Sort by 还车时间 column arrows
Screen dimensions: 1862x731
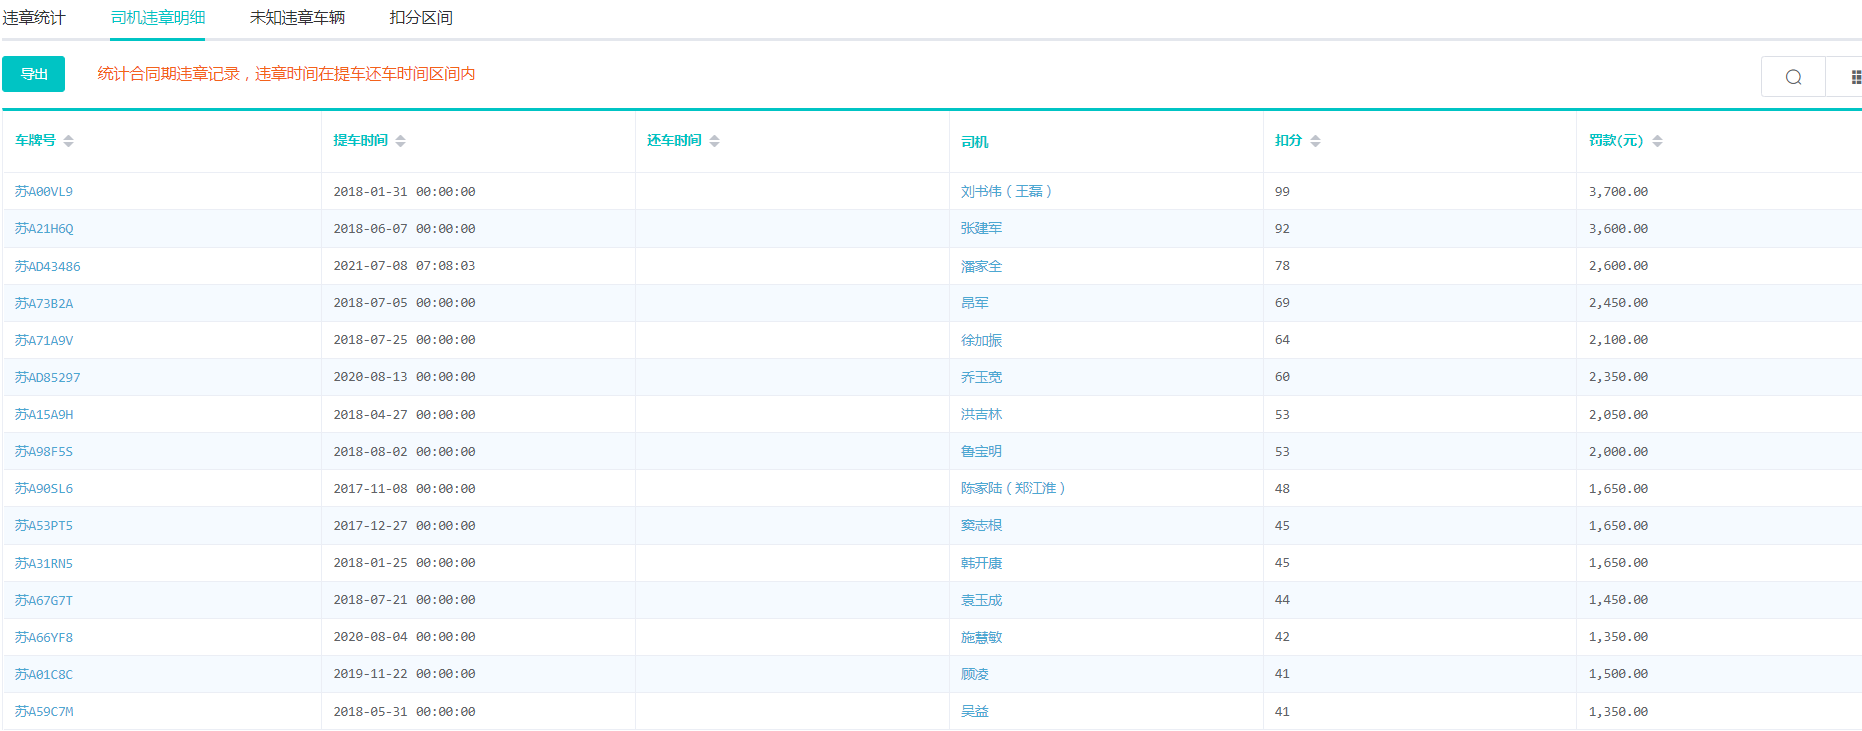coord(714,141)
